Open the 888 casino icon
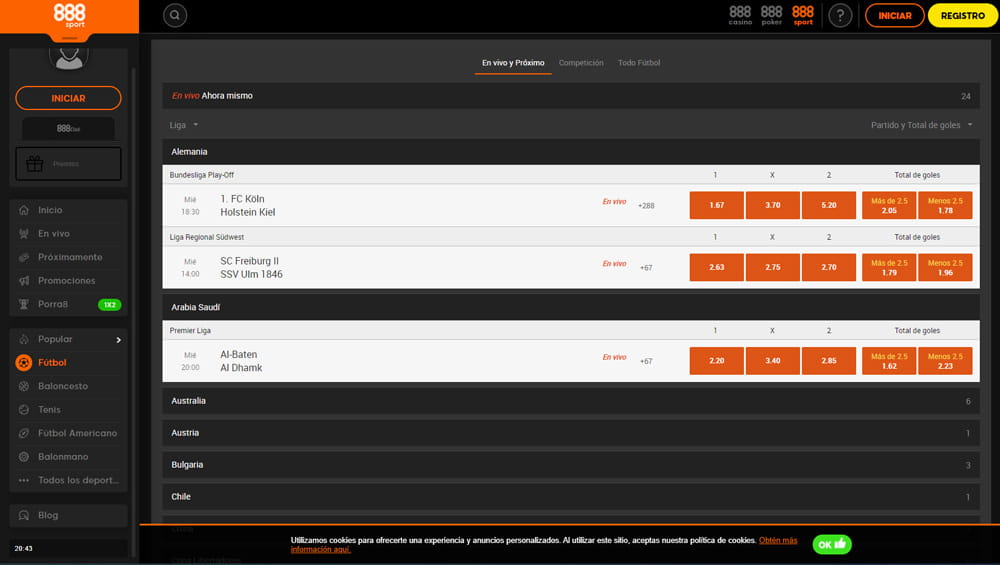Viewport: 1000px width, 565px height. (x=740, y=15)
